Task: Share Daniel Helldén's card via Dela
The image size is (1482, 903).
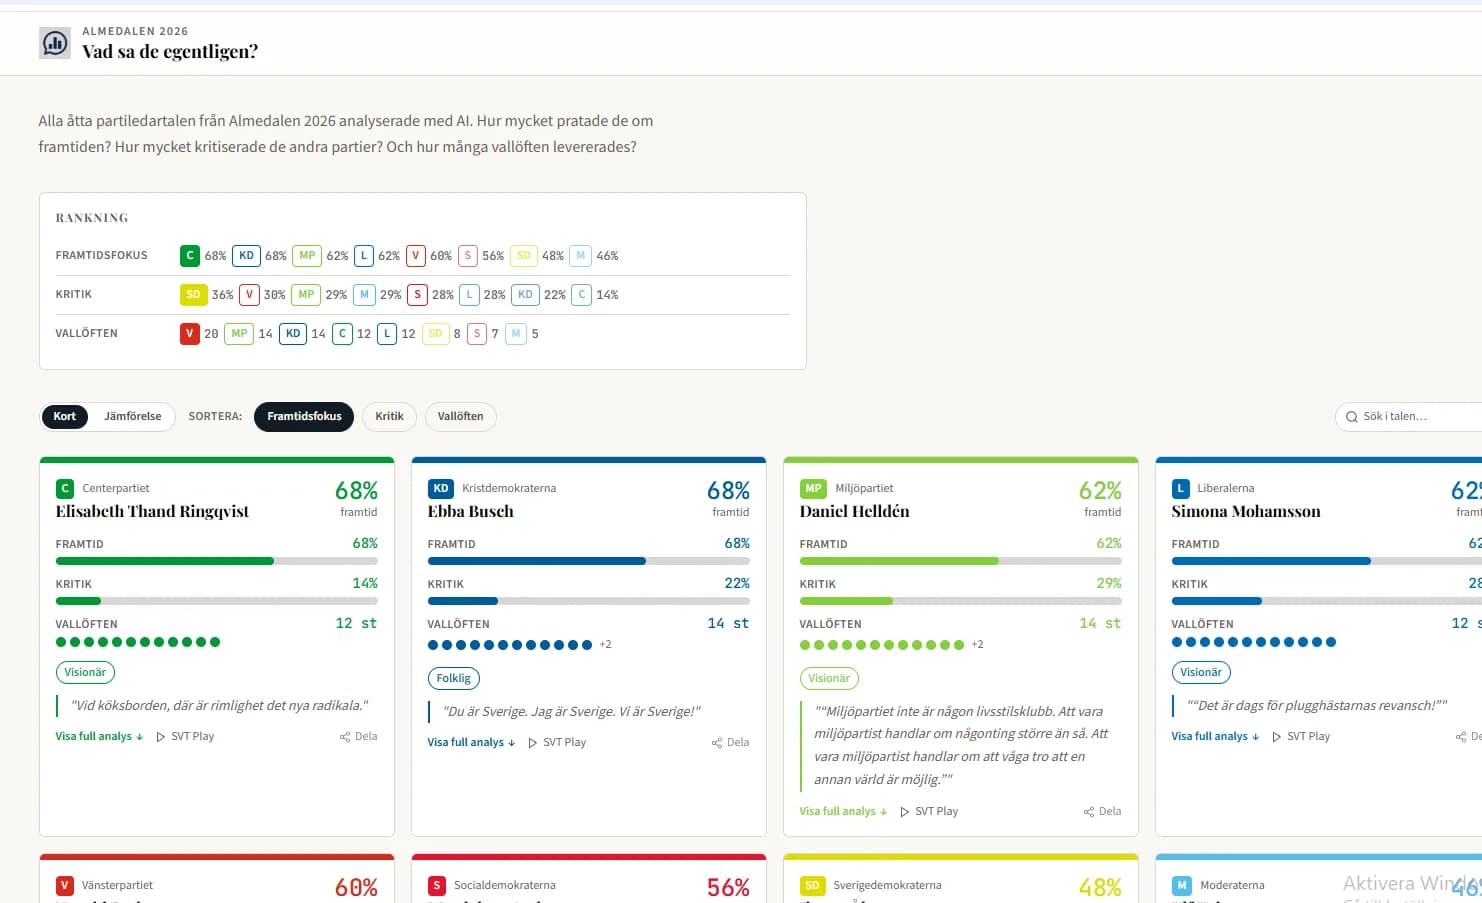Action: (x=1103, y=812)
